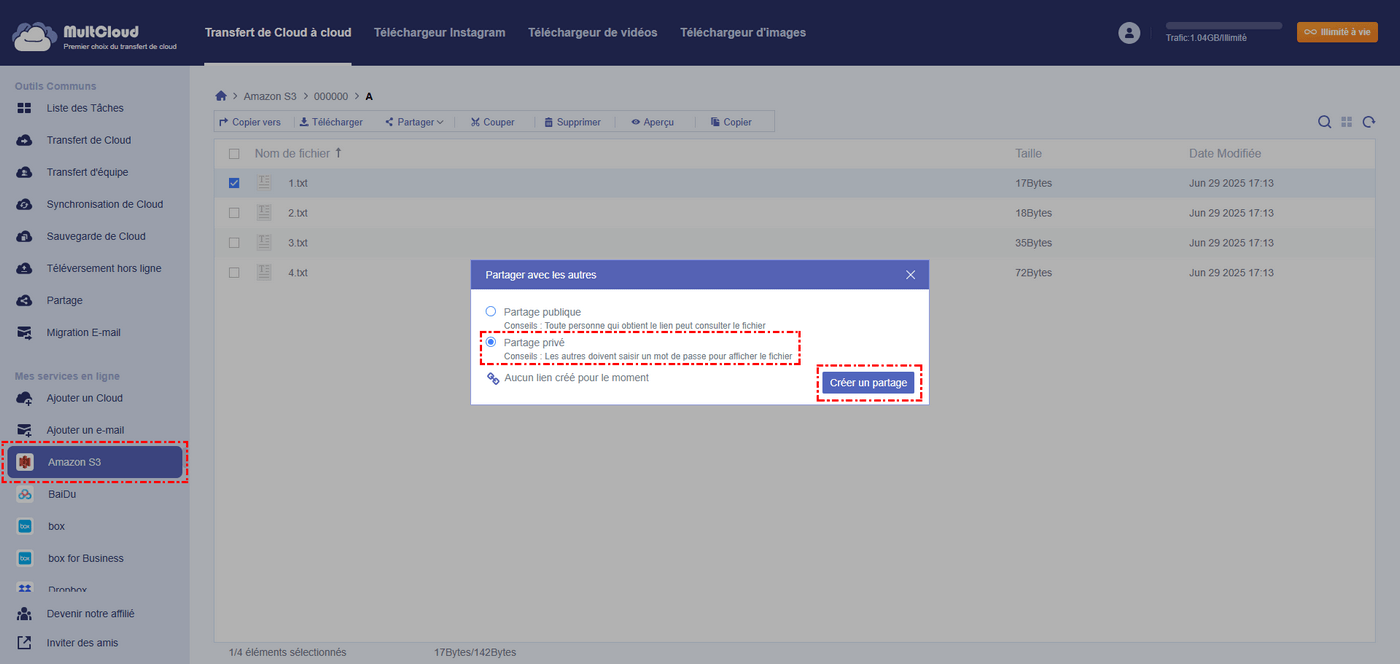This screenshot has width=1400, height=664.
Task: Close the Partager avec les autres dialog
Action: (910, 274)
